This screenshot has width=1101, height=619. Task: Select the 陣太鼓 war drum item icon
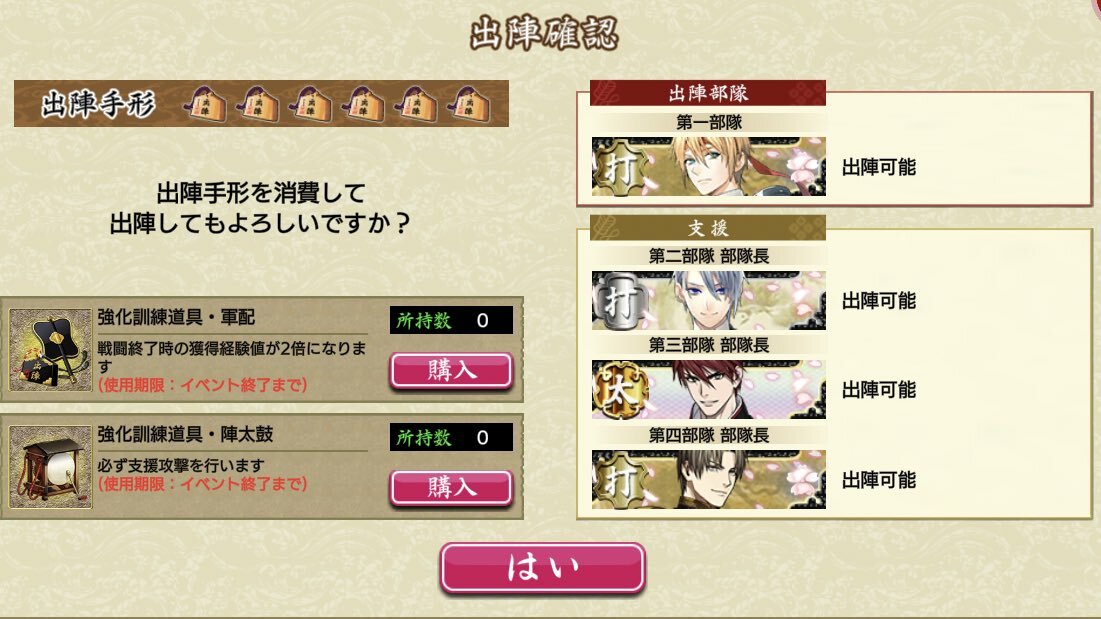click(51, 467)
